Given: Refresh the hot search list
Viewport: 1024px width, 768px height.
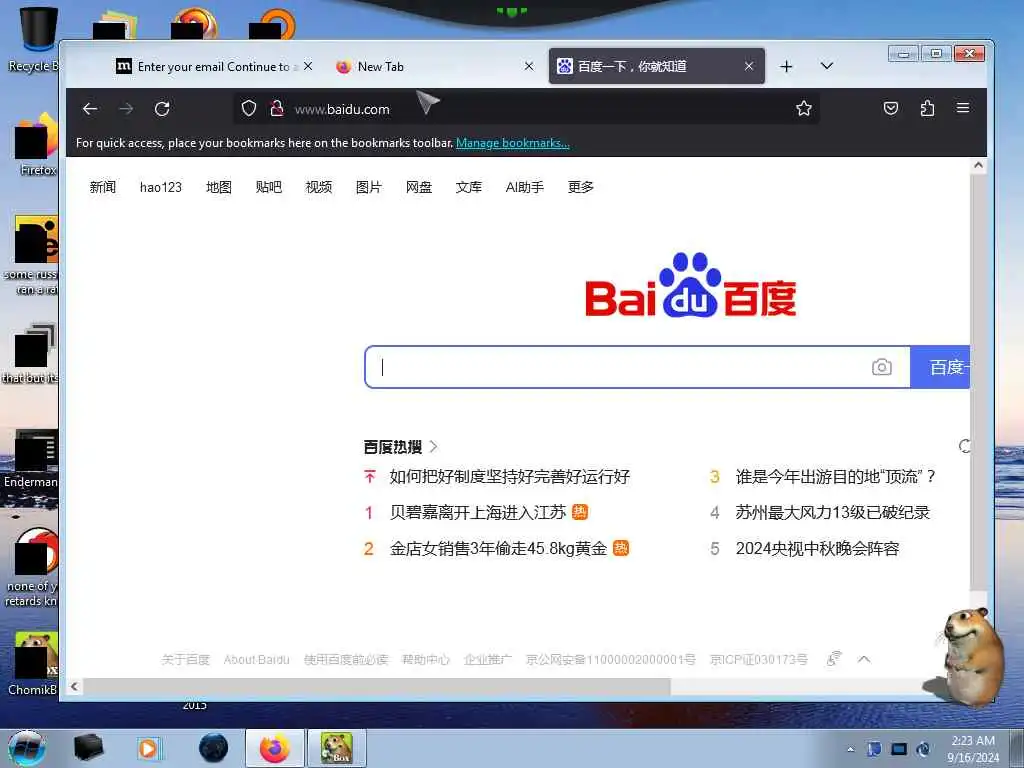Looking at the screenshot, I should coord(965,446).
